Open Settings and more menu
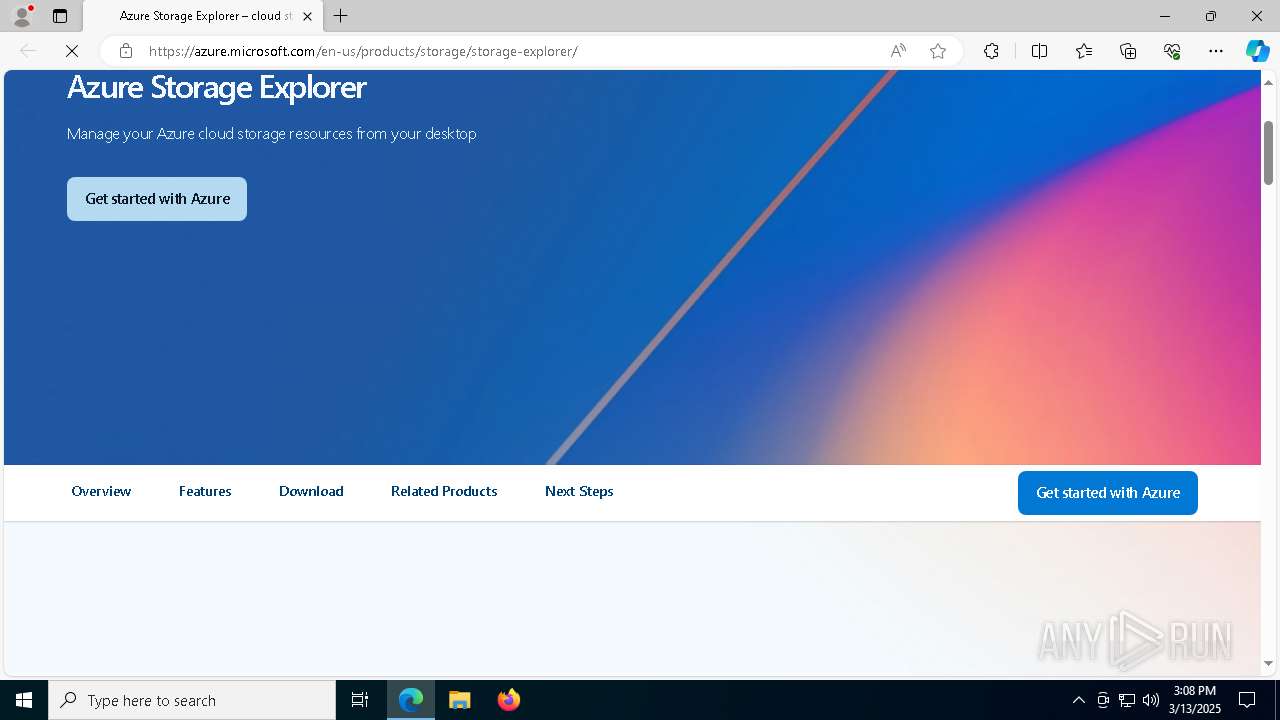This screenshot has height=720, width=1280. [x=1216, y=51]
